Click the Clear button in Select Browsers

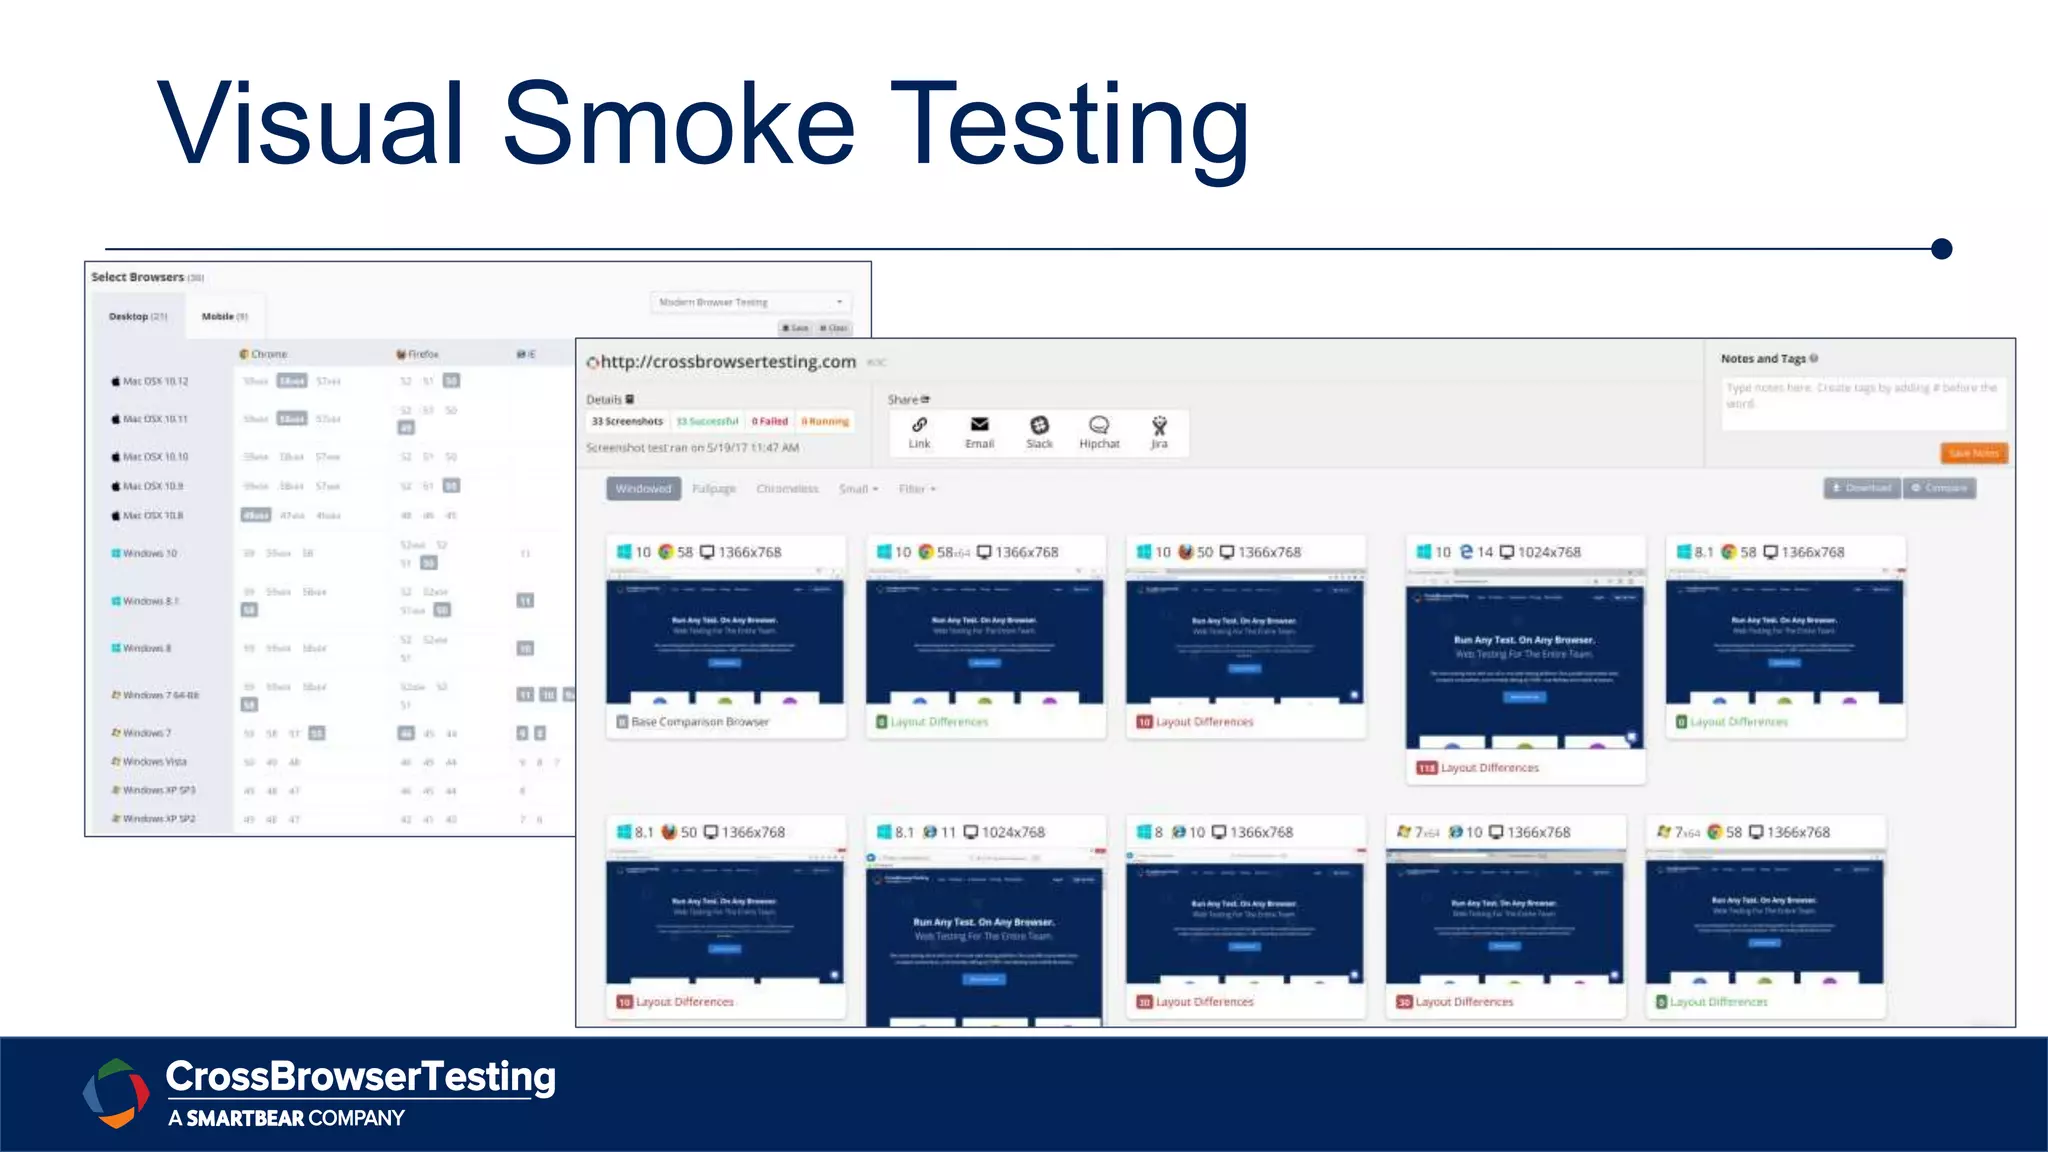coord(833,328)
